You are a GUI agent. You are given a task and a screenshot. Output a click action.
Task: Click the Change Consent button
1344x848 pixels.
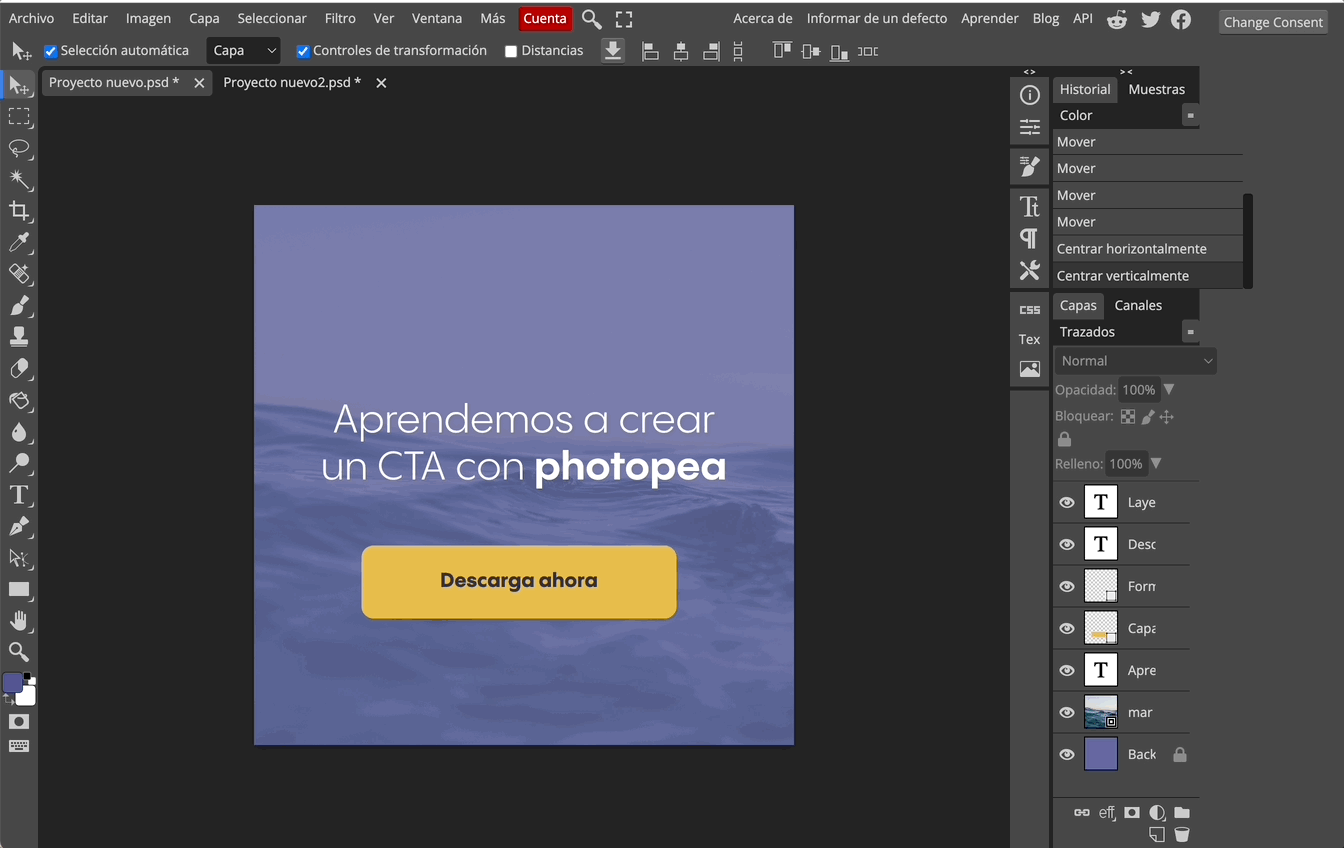click(1272, 22)
